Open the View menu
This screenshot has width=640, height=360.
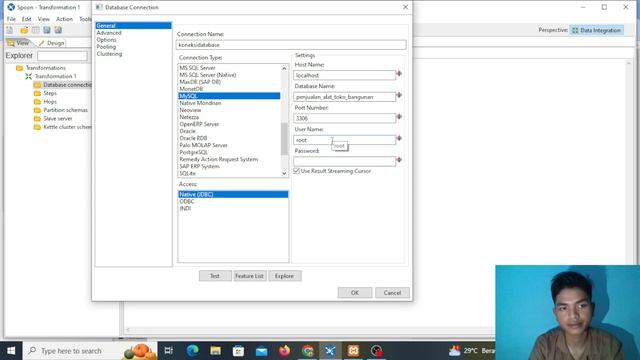coord(44,19)
